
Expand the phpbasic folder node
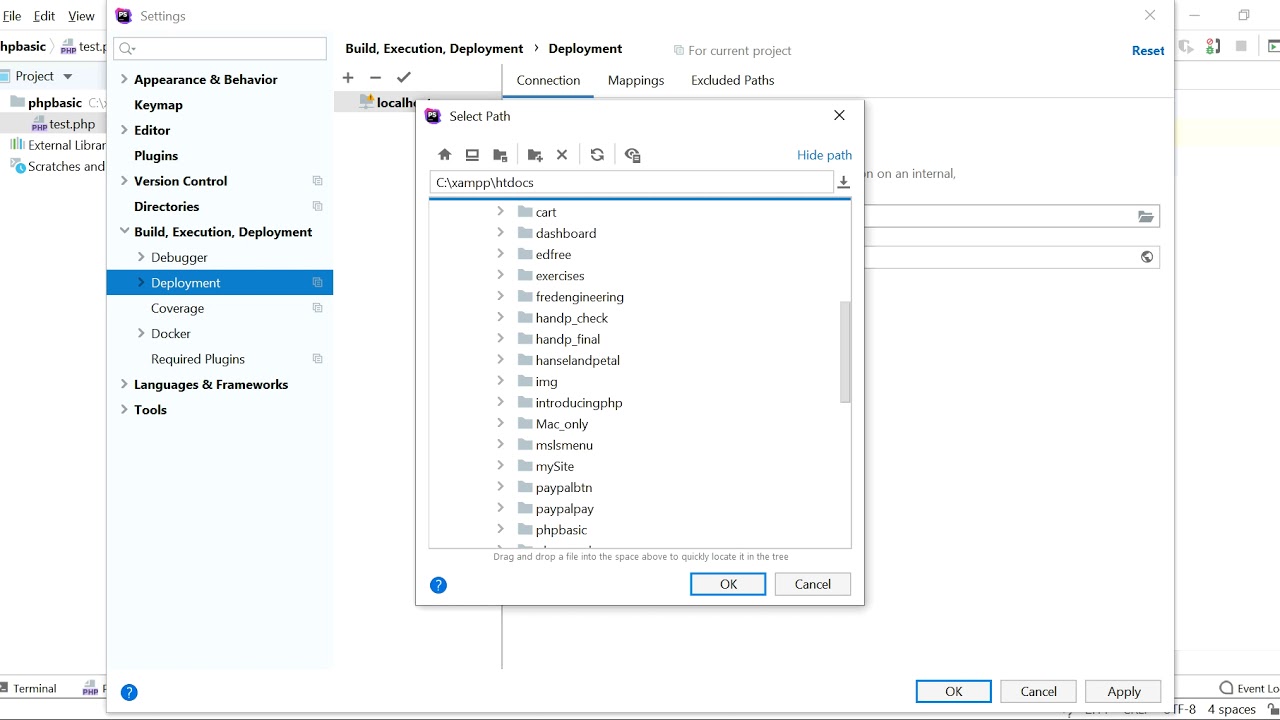point(501,529)
